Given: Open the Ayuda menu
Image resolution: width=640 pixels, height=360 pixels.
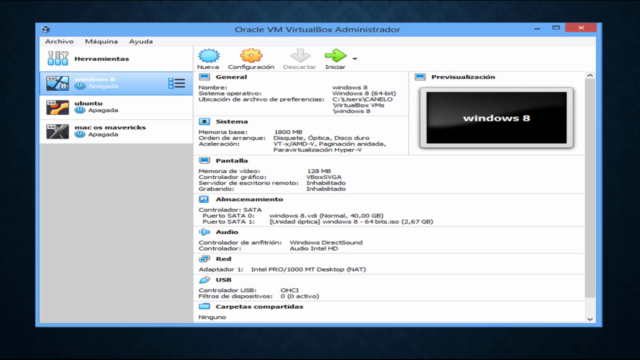Looking at the screenshot, I should [x=141, y=41].
